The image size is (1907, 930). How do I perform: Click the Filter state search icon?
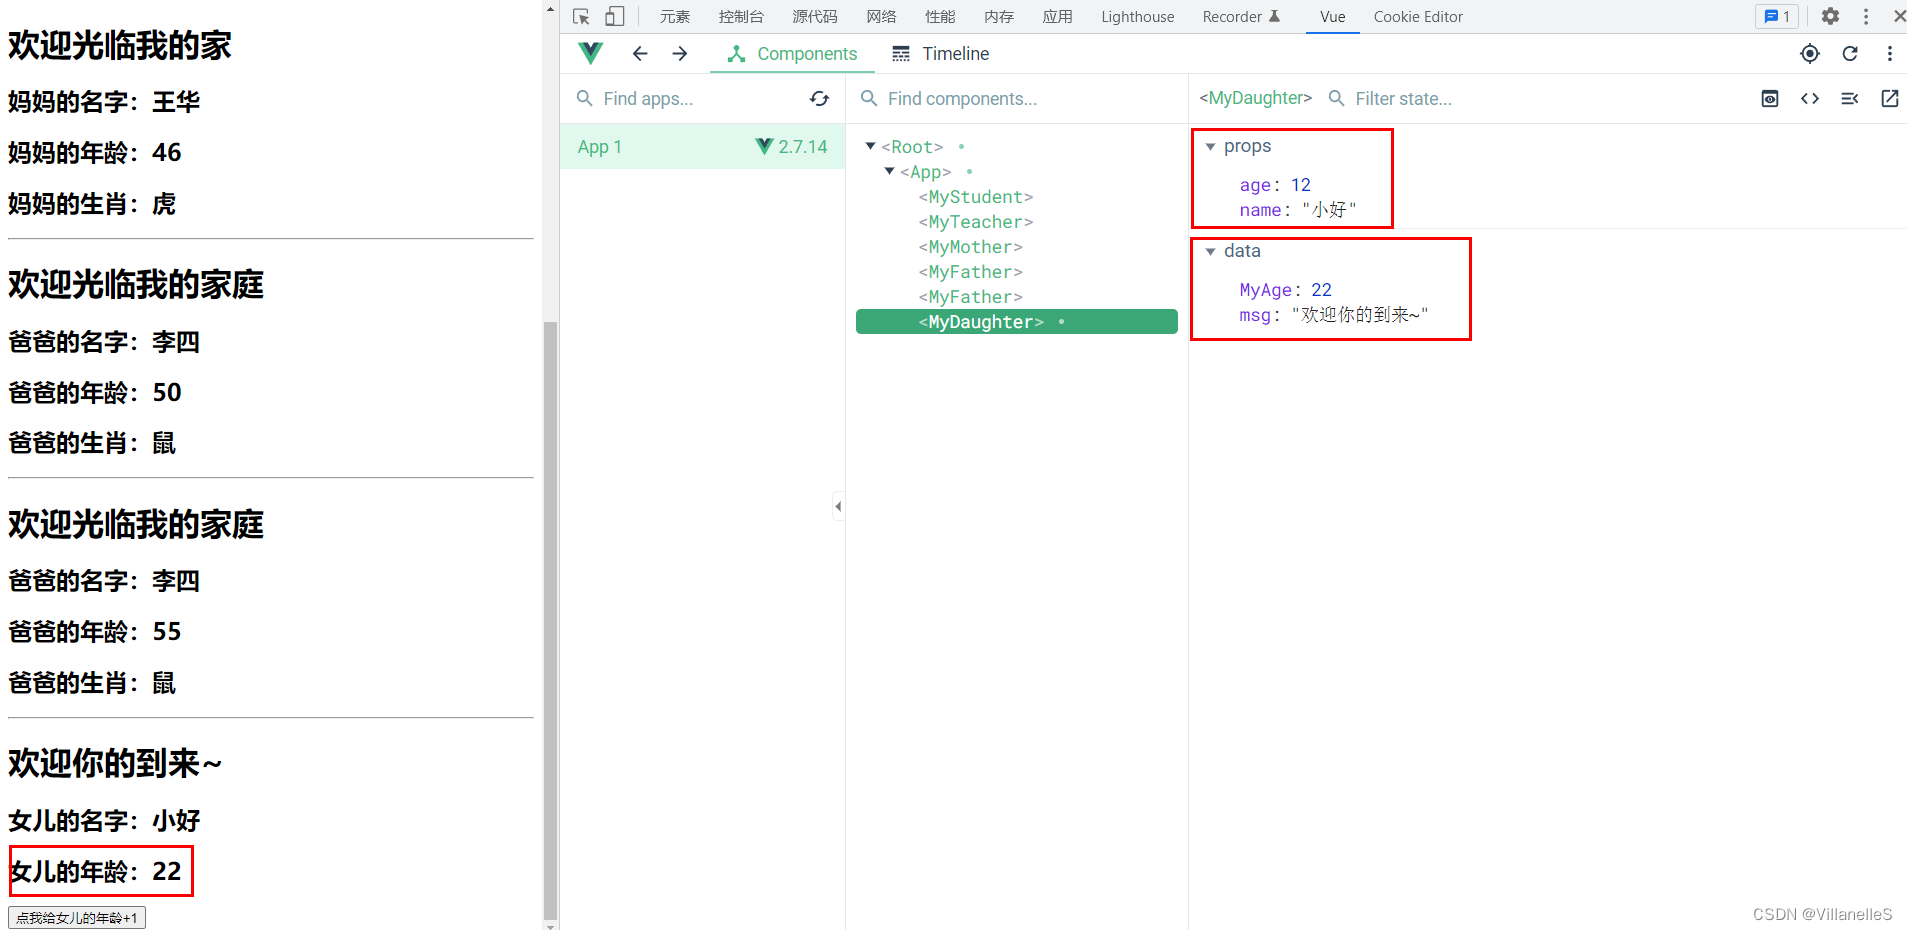pos(1336,98)
